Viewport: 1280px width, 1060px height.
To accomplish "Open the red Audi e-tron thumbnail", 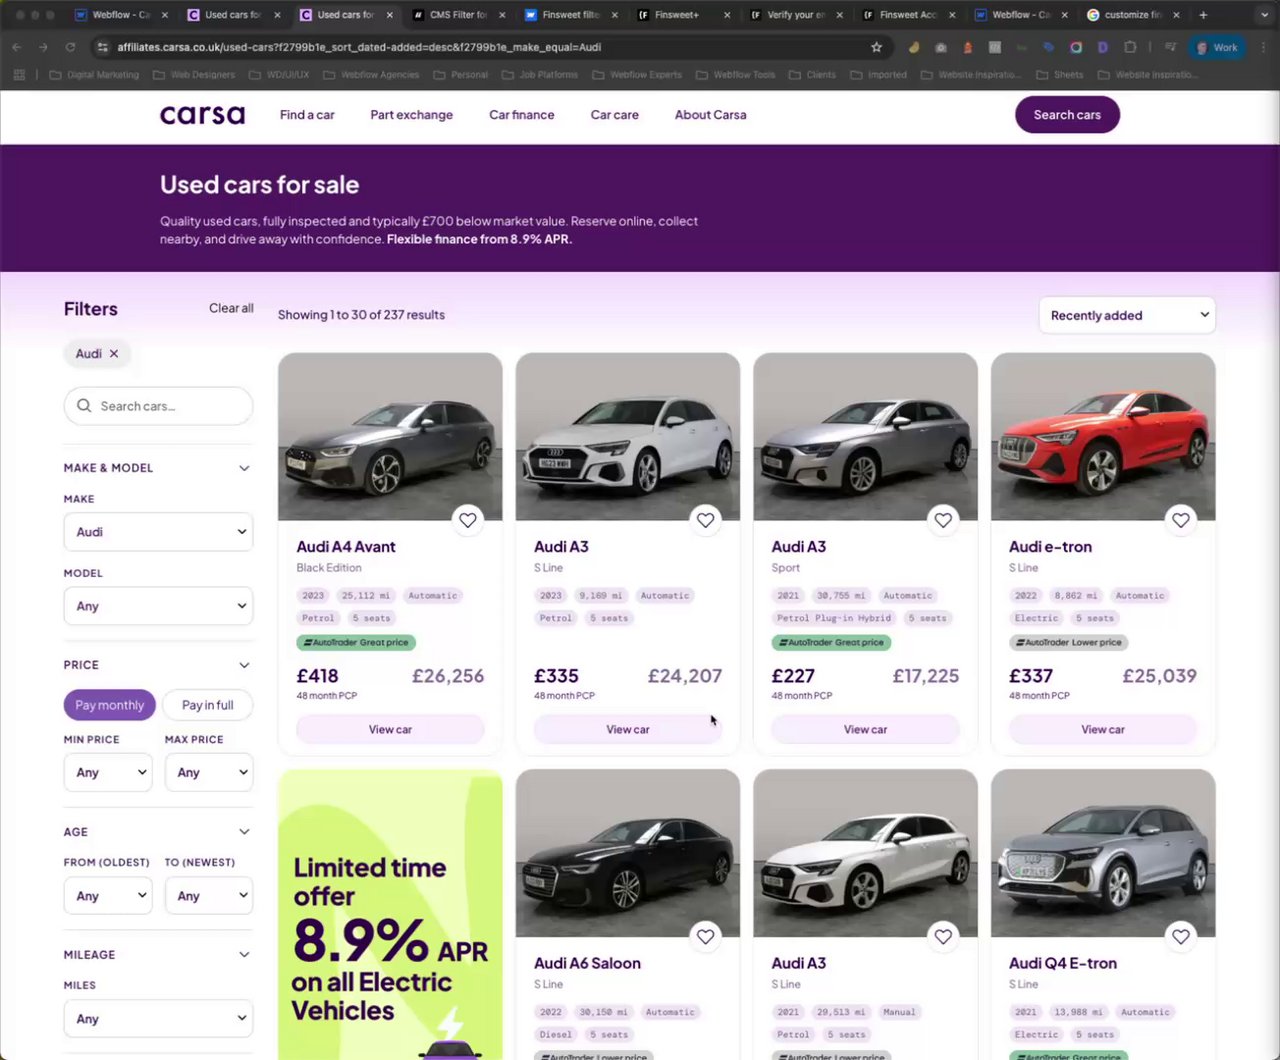I will tap(1103, 436).
